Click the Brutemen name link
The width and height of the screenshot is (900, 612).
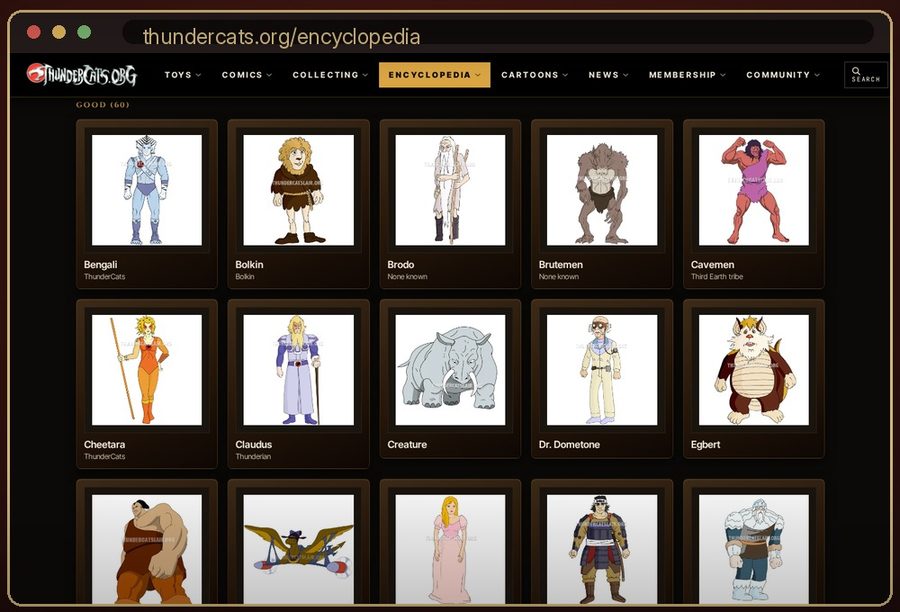[x=561, y=265]
